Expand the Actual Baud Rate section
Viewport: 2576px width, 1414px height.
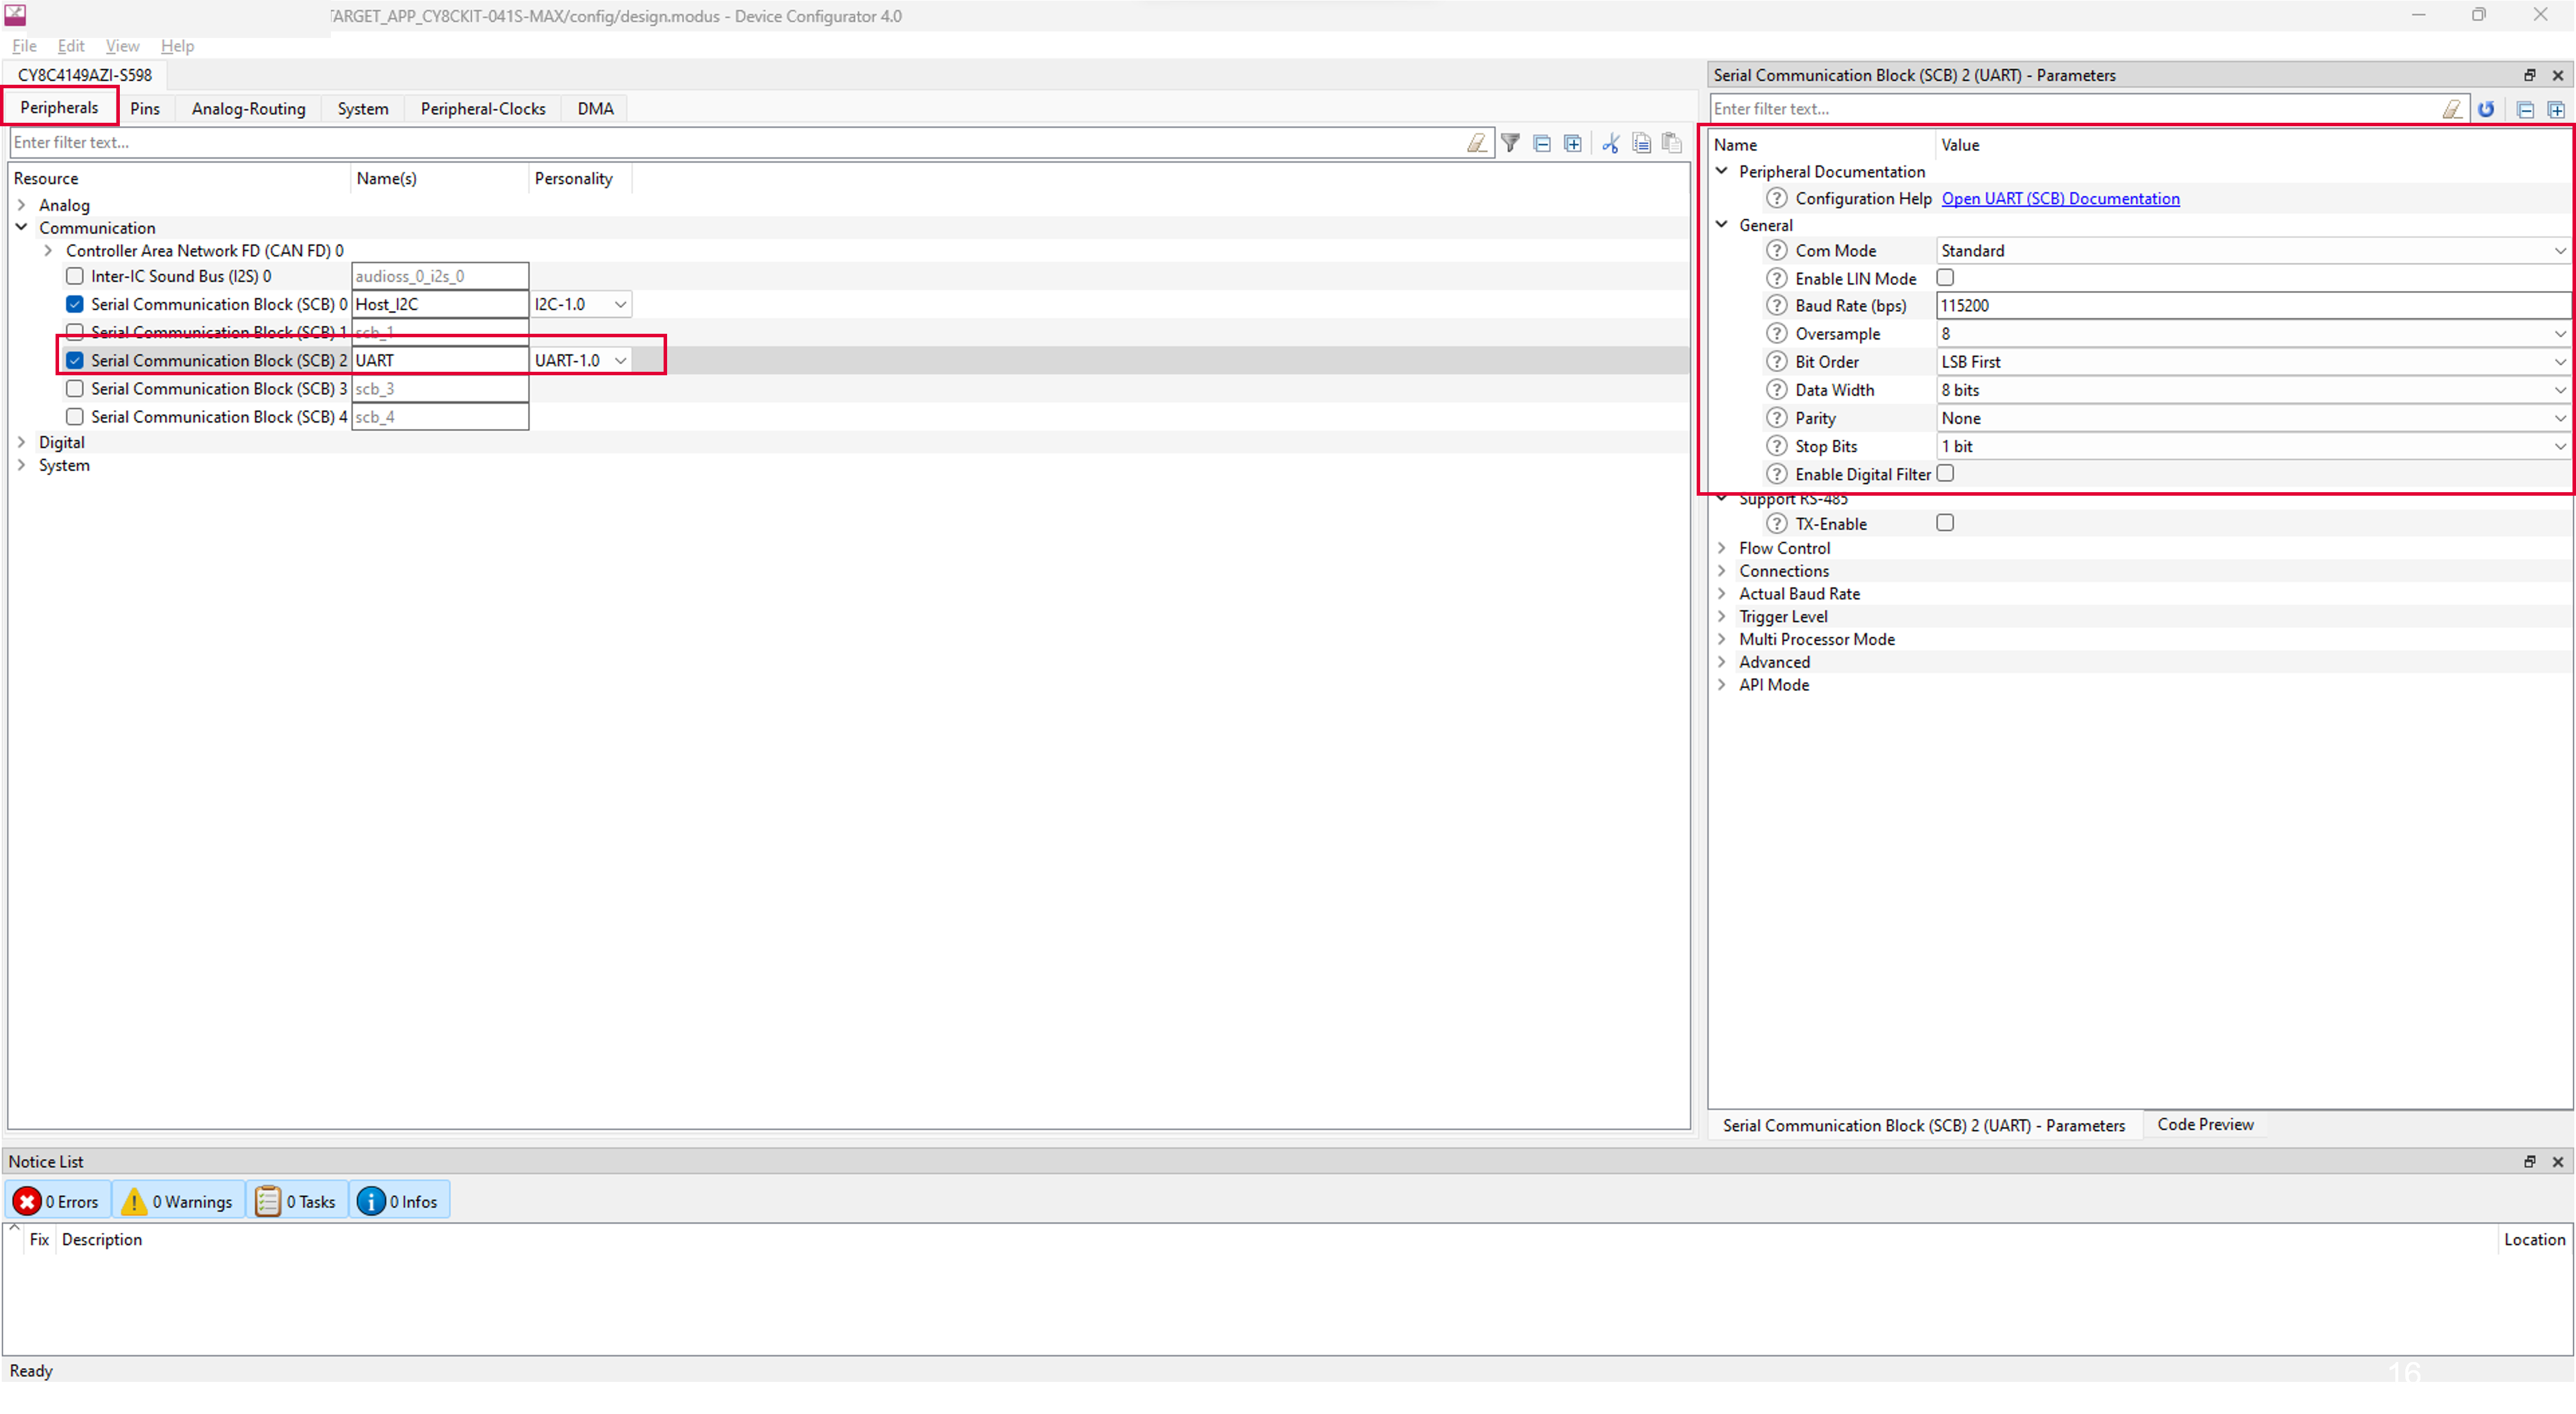point(1722,593)
